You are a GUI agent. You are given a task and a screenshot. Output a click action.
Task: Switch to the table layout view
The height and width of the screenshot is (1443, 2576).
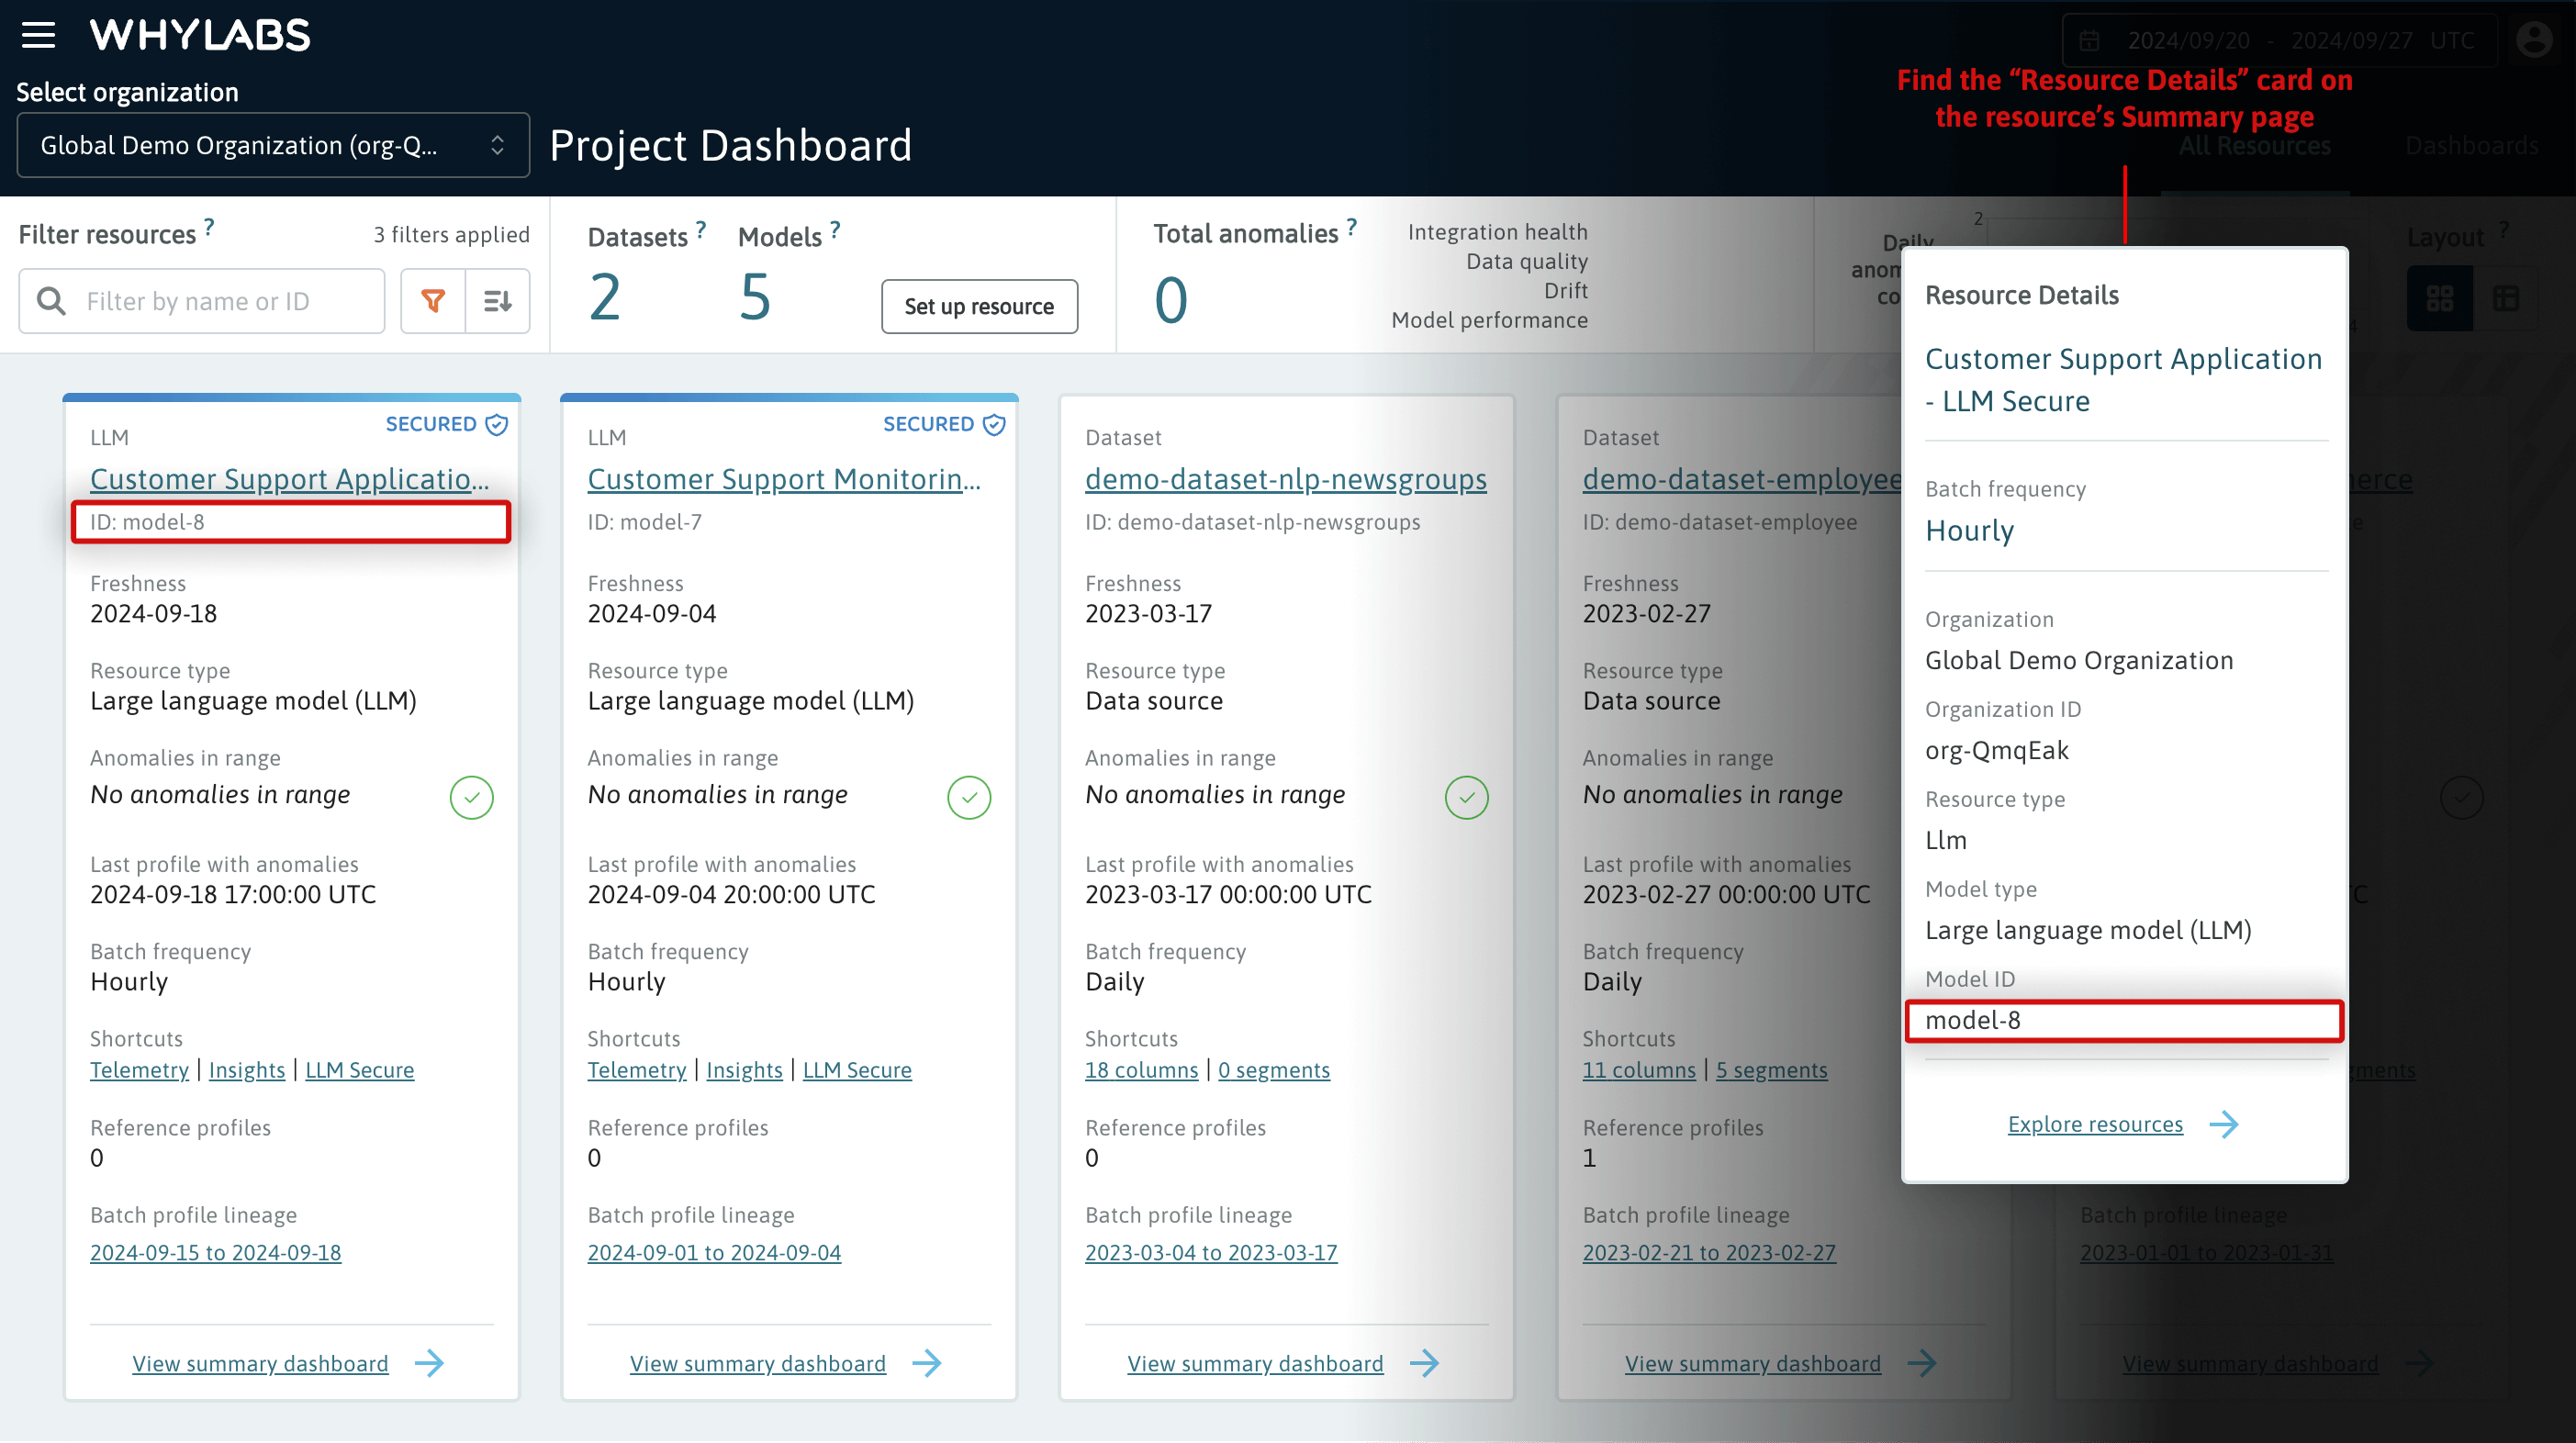coord(2507,297)
